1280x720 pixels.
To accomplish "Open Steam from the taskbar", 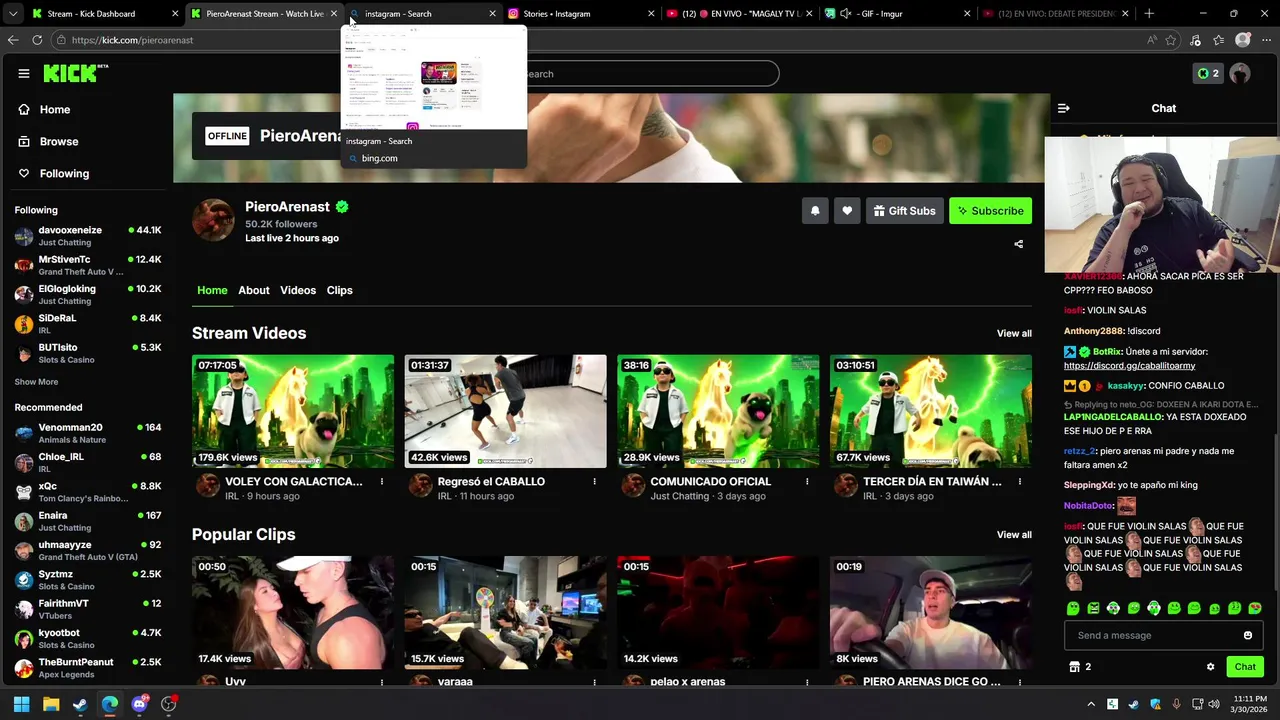I will click(x=80, y=704).
